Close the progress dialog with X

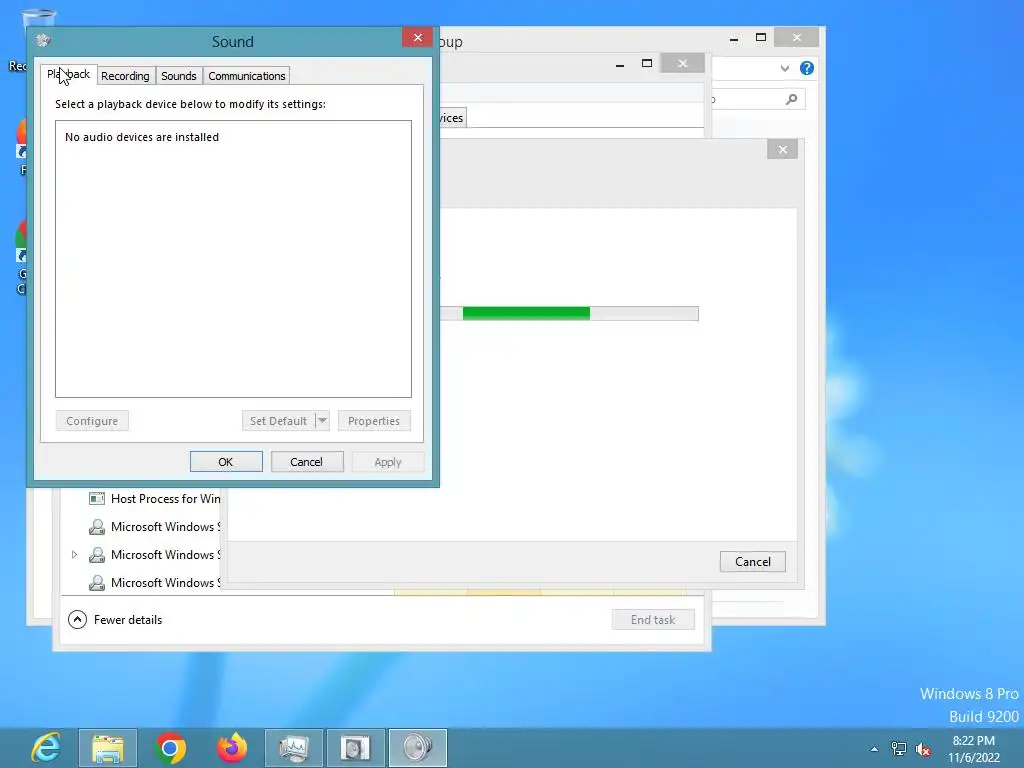tap(782, 150)
